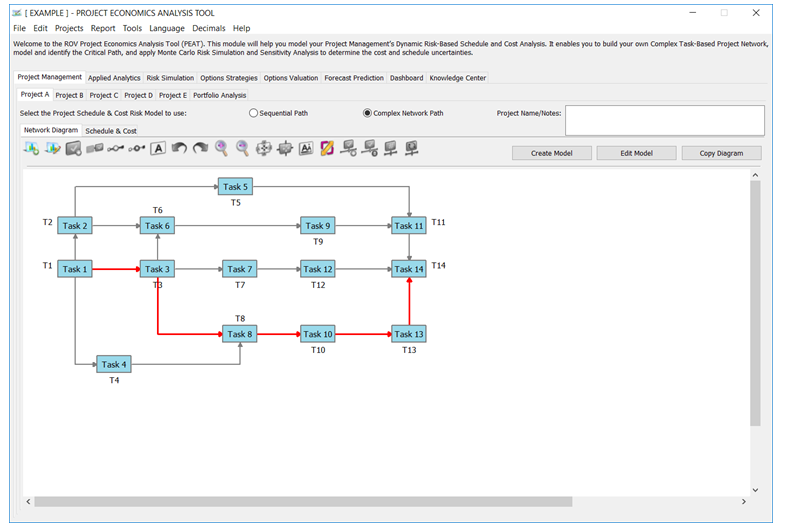Click the scroll-down arrow of the diagram
This screenshot has height=530, width=785.
[755, 490]
